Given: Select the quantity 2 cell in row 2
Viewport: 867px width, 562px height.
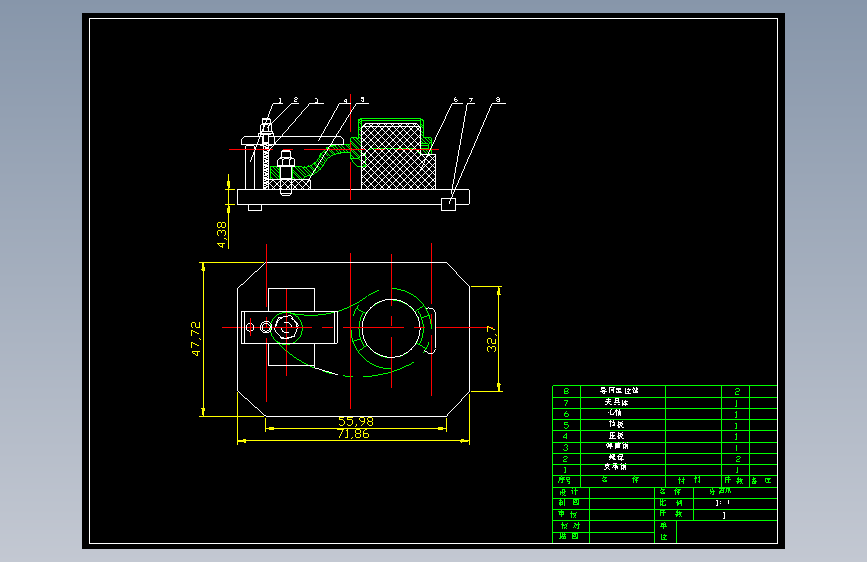Looking at the screenshot, I should click(736, 459).
